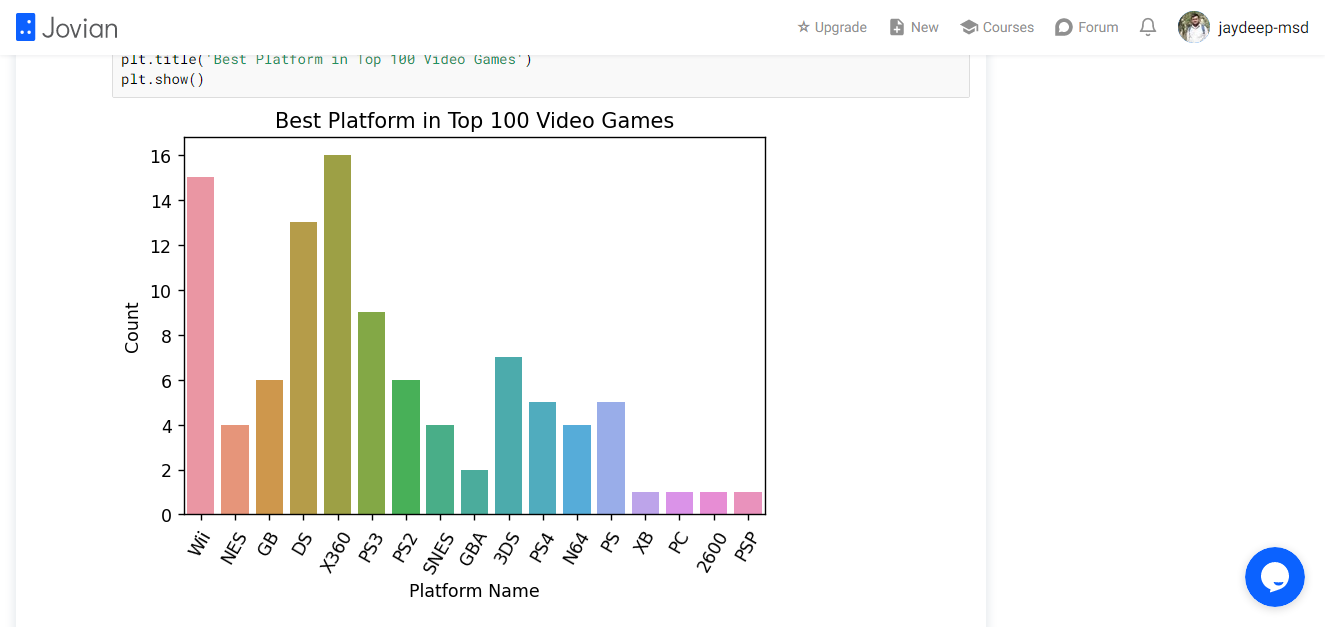The width and height of the screenshot is (1325, 627).
Task: Click the user profile avatar
Action: click(1194, 27)
